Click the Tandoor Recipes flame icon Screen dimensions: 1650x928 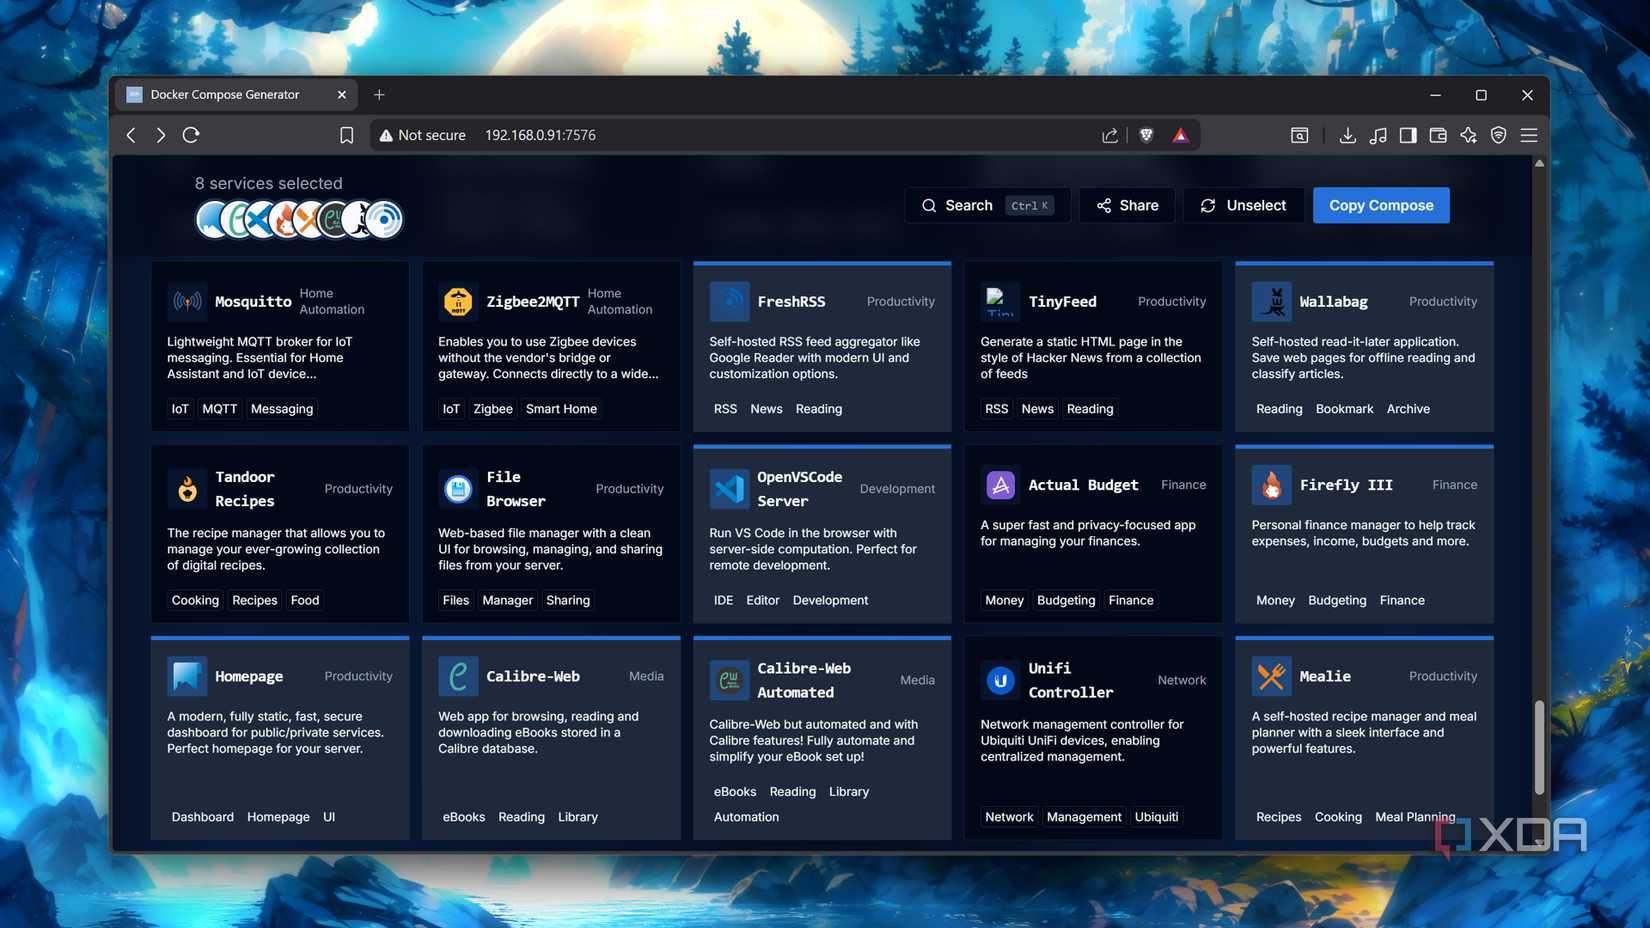click(187, 489)
